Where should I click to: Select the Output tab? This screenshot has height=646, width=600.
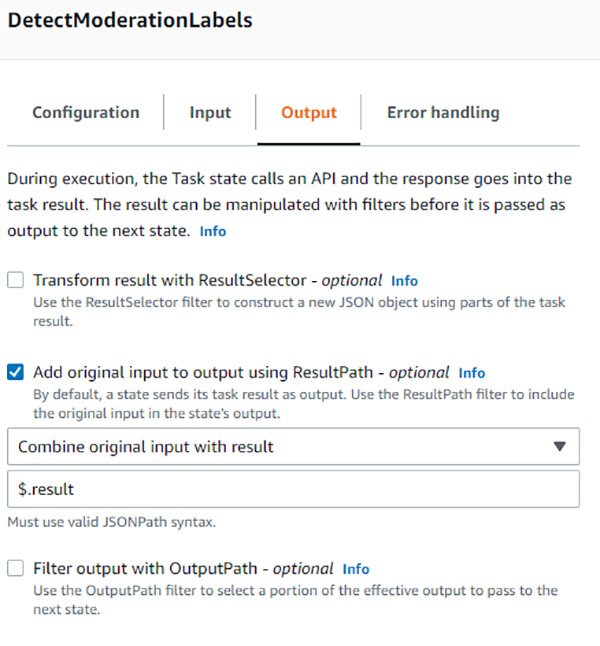click(309, 113)
